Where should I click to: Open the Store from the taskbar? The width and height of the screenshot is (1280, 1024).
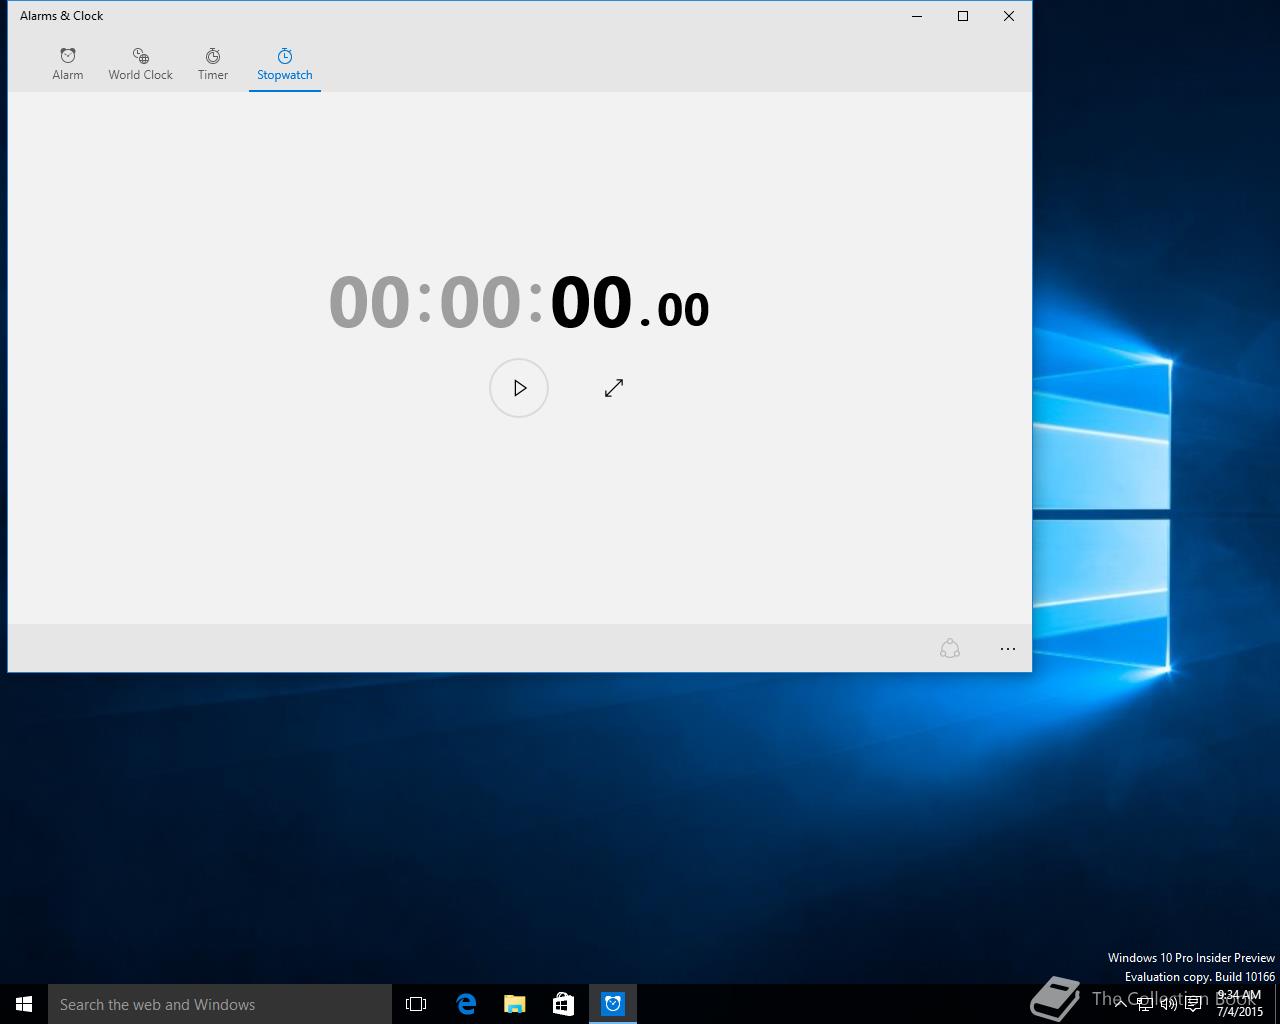point(564,1004)
